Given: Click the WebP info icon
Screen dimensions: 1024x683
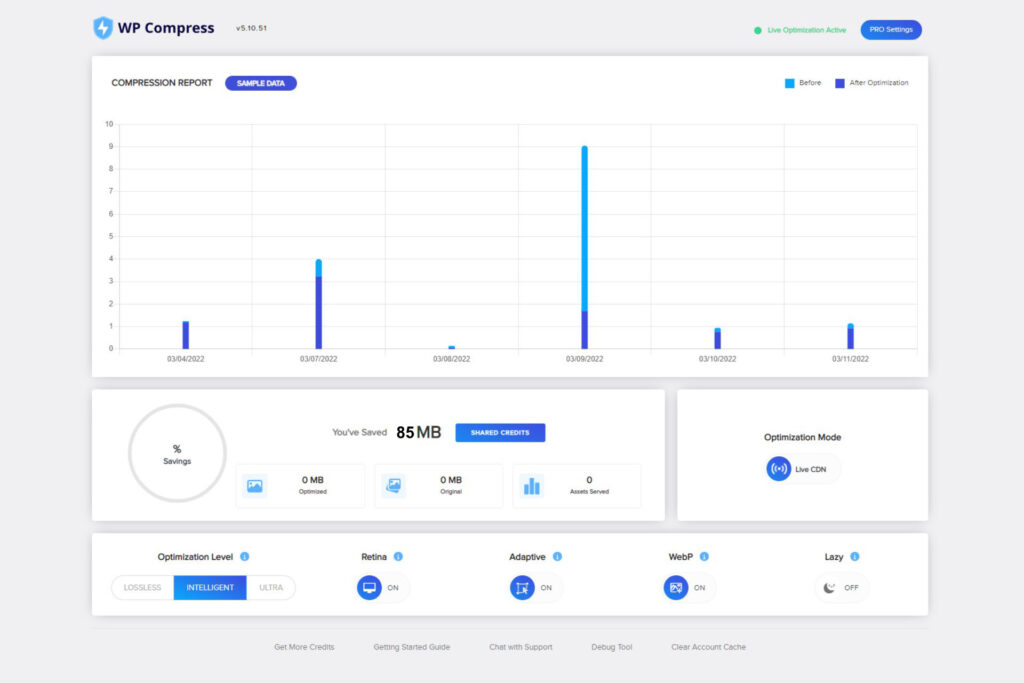Looking at the screenshot, I should (x=705, y=556).
